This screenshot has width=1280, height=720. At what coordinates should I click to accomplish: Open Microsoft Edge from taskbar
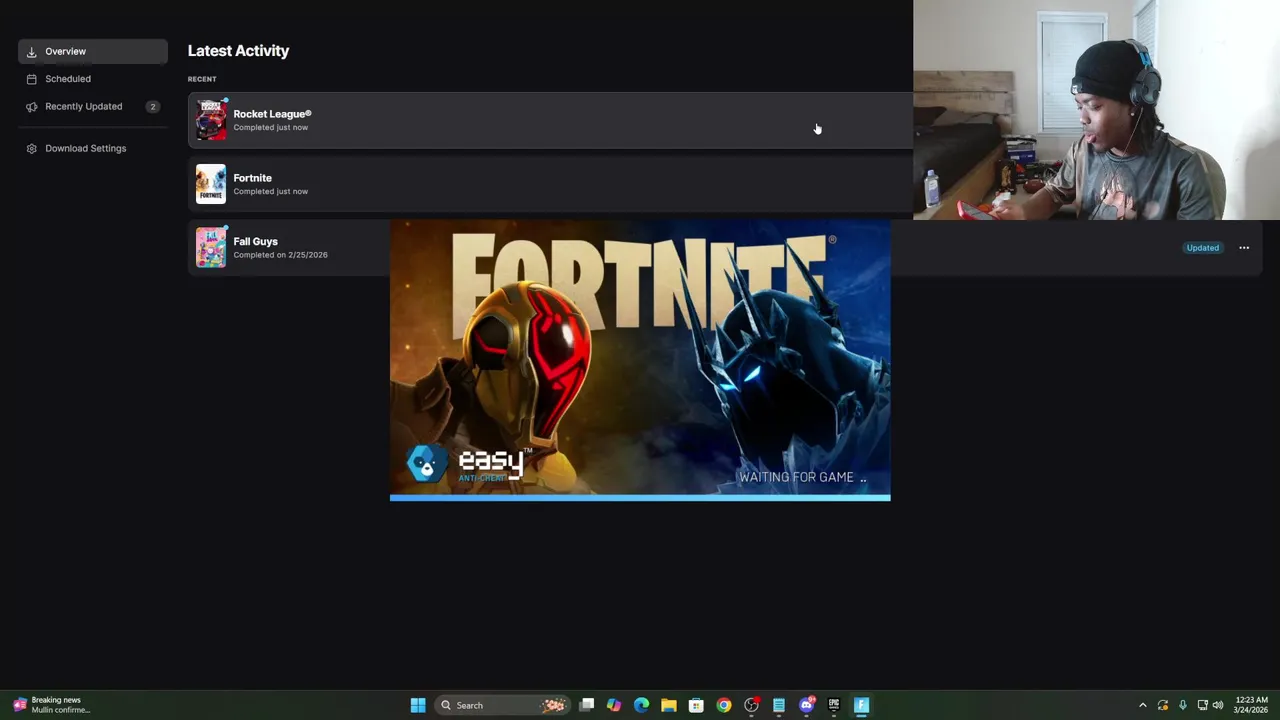click(x=641, y=705)
